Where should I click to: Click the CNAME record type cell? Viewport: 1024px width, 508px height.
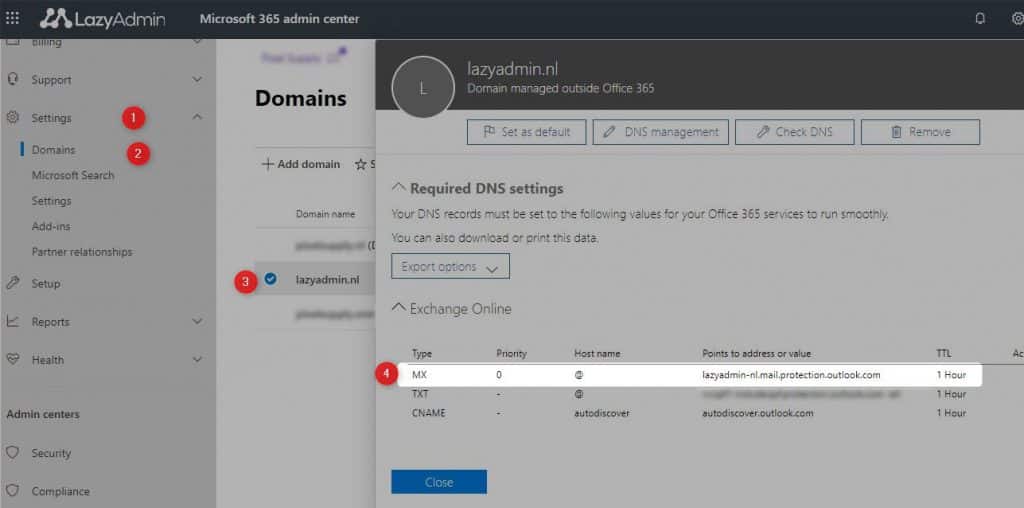click(x=428, y=413)
